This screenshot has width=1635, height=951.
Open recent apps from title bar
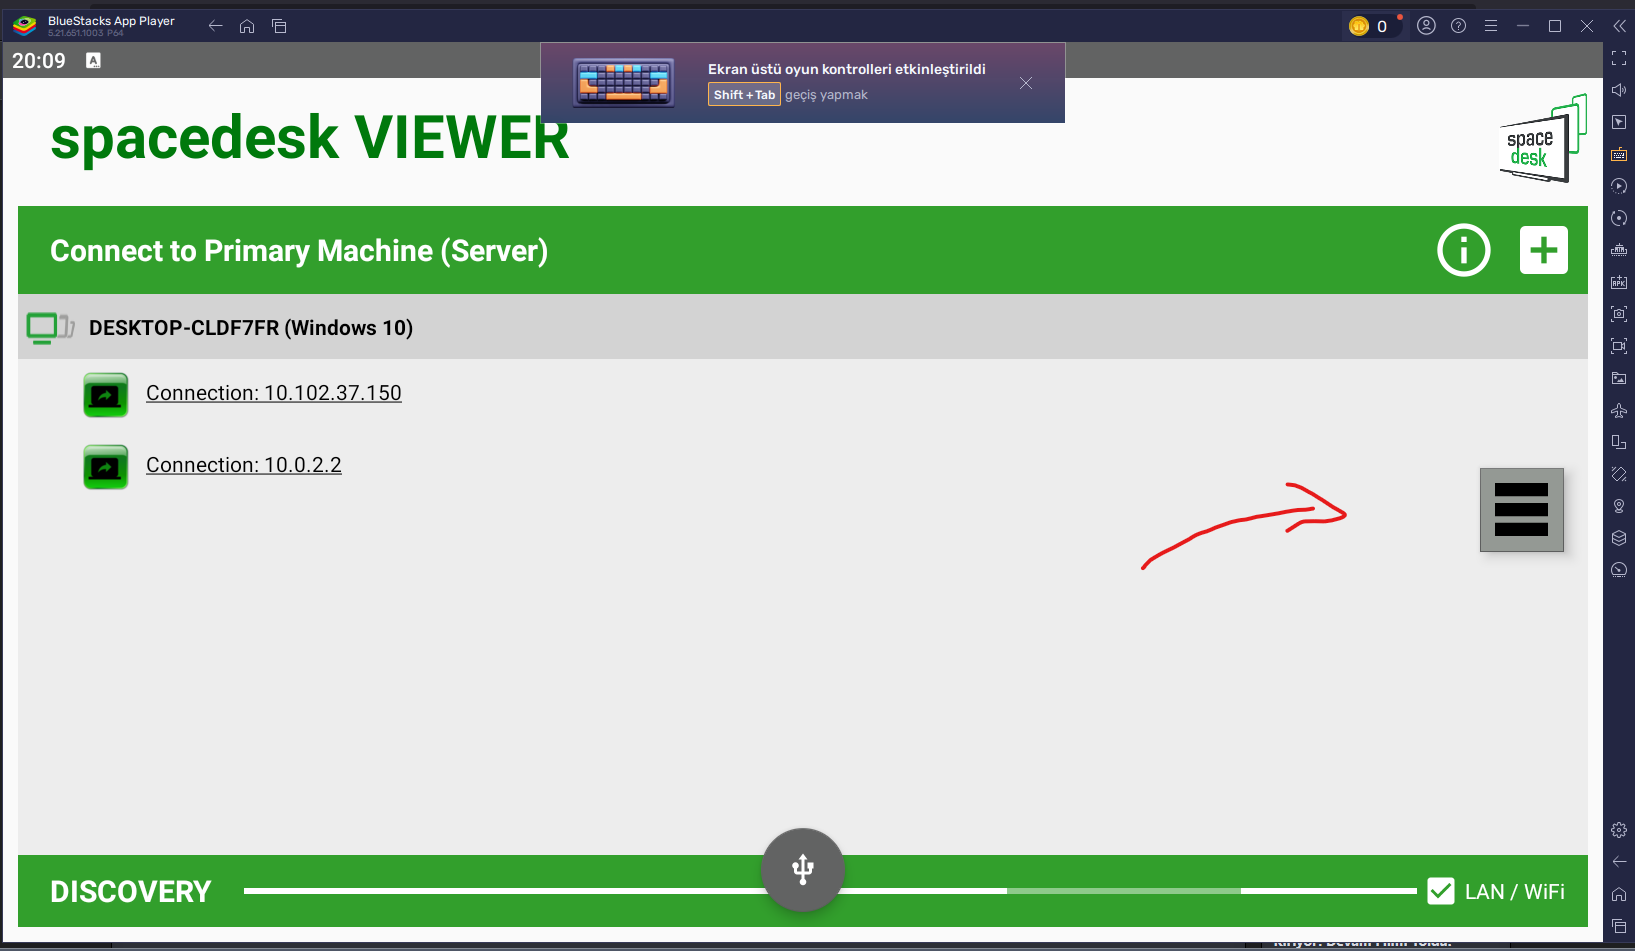(x=279, y=26)
